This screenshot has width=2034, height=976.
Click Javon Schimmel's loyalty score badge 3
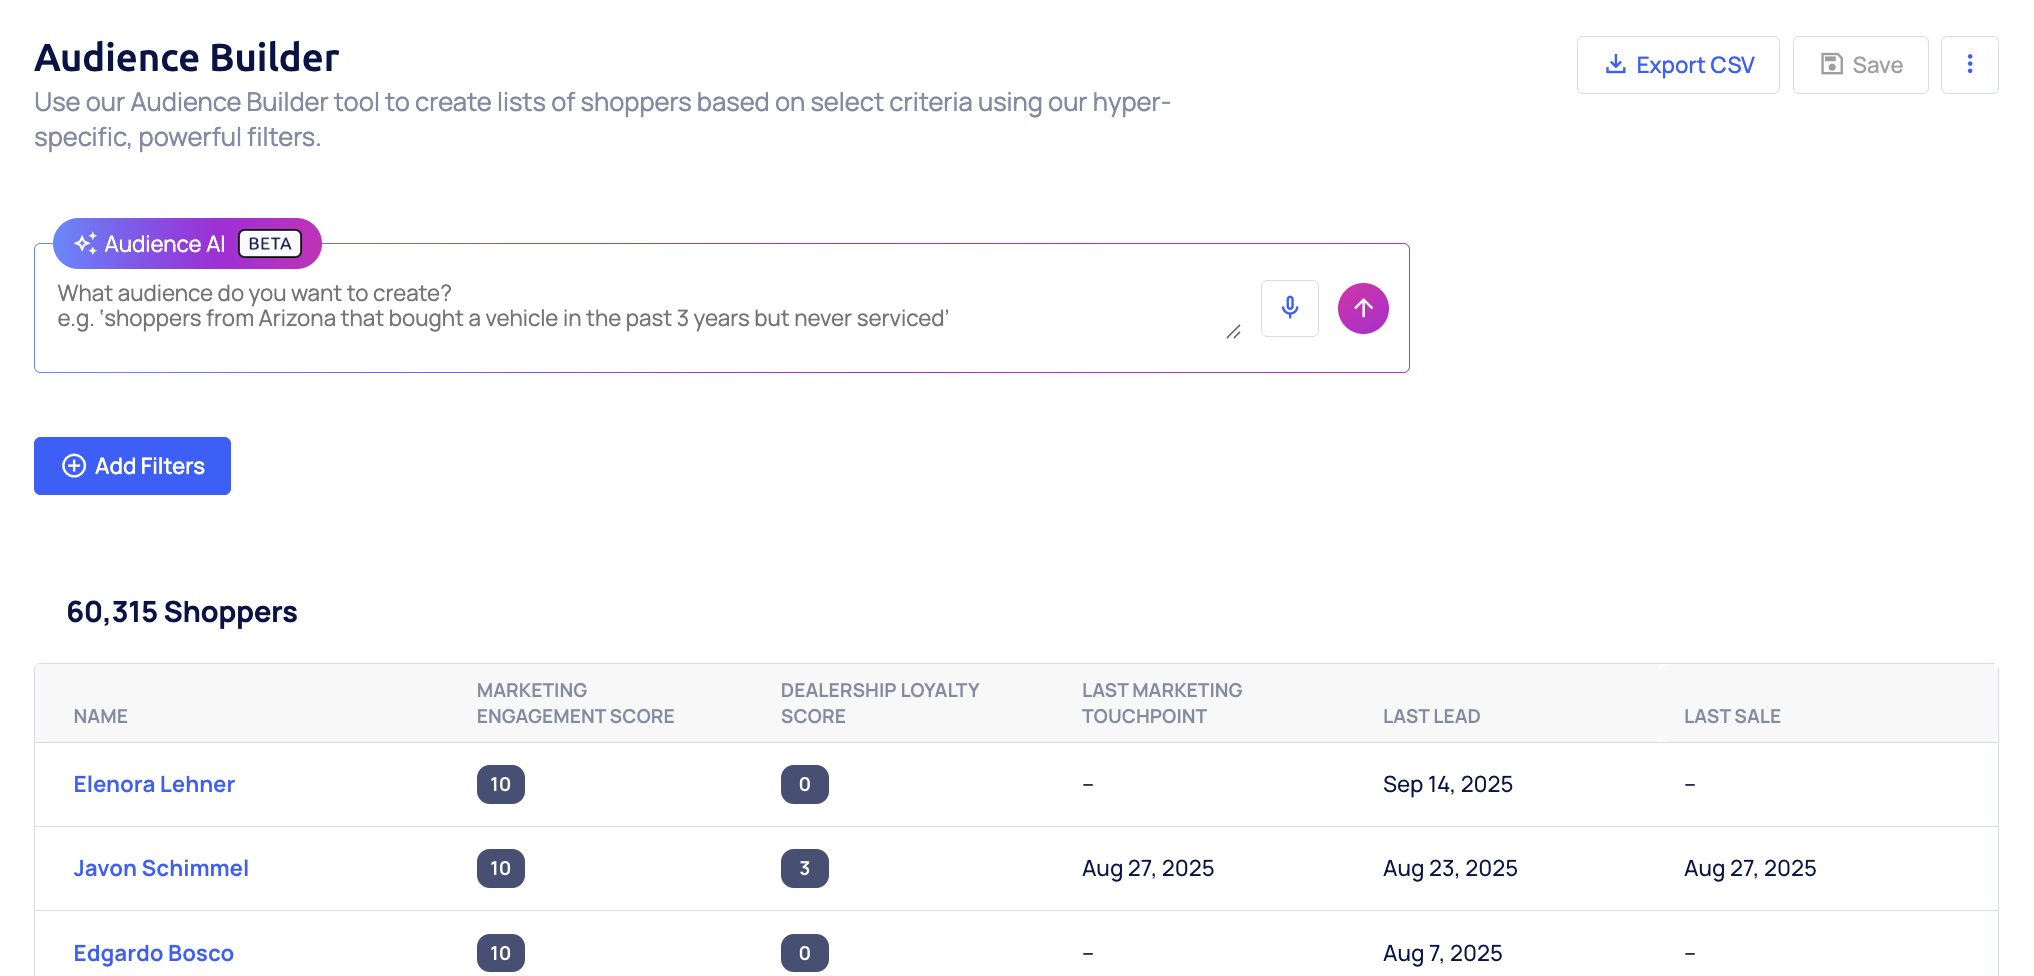(804, 869)
